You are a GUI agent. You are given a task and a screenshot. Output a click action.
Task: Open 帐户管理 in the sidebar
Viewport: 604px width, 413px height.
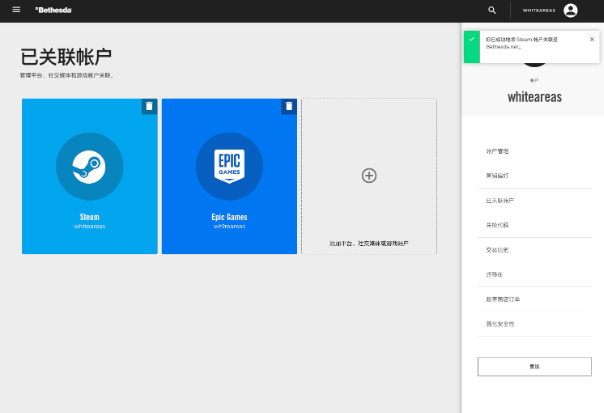coord(534,151)
